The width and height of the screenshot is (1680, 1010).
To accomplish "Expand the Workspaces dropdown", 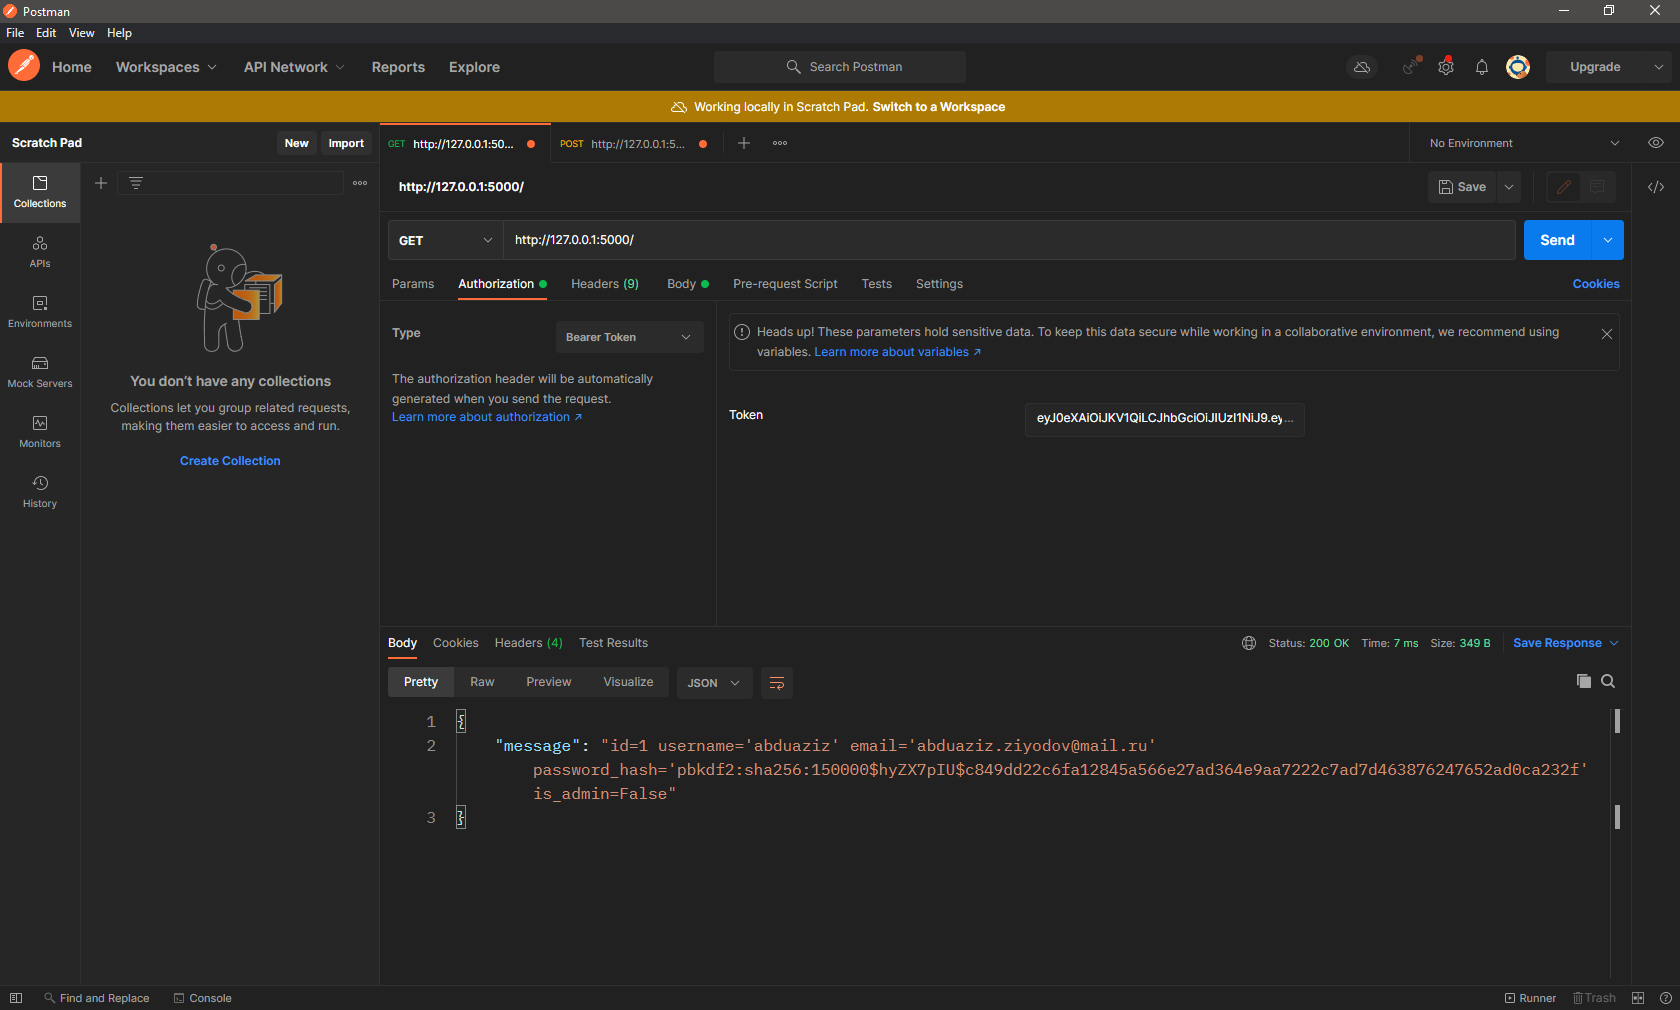I will point(166,67).
